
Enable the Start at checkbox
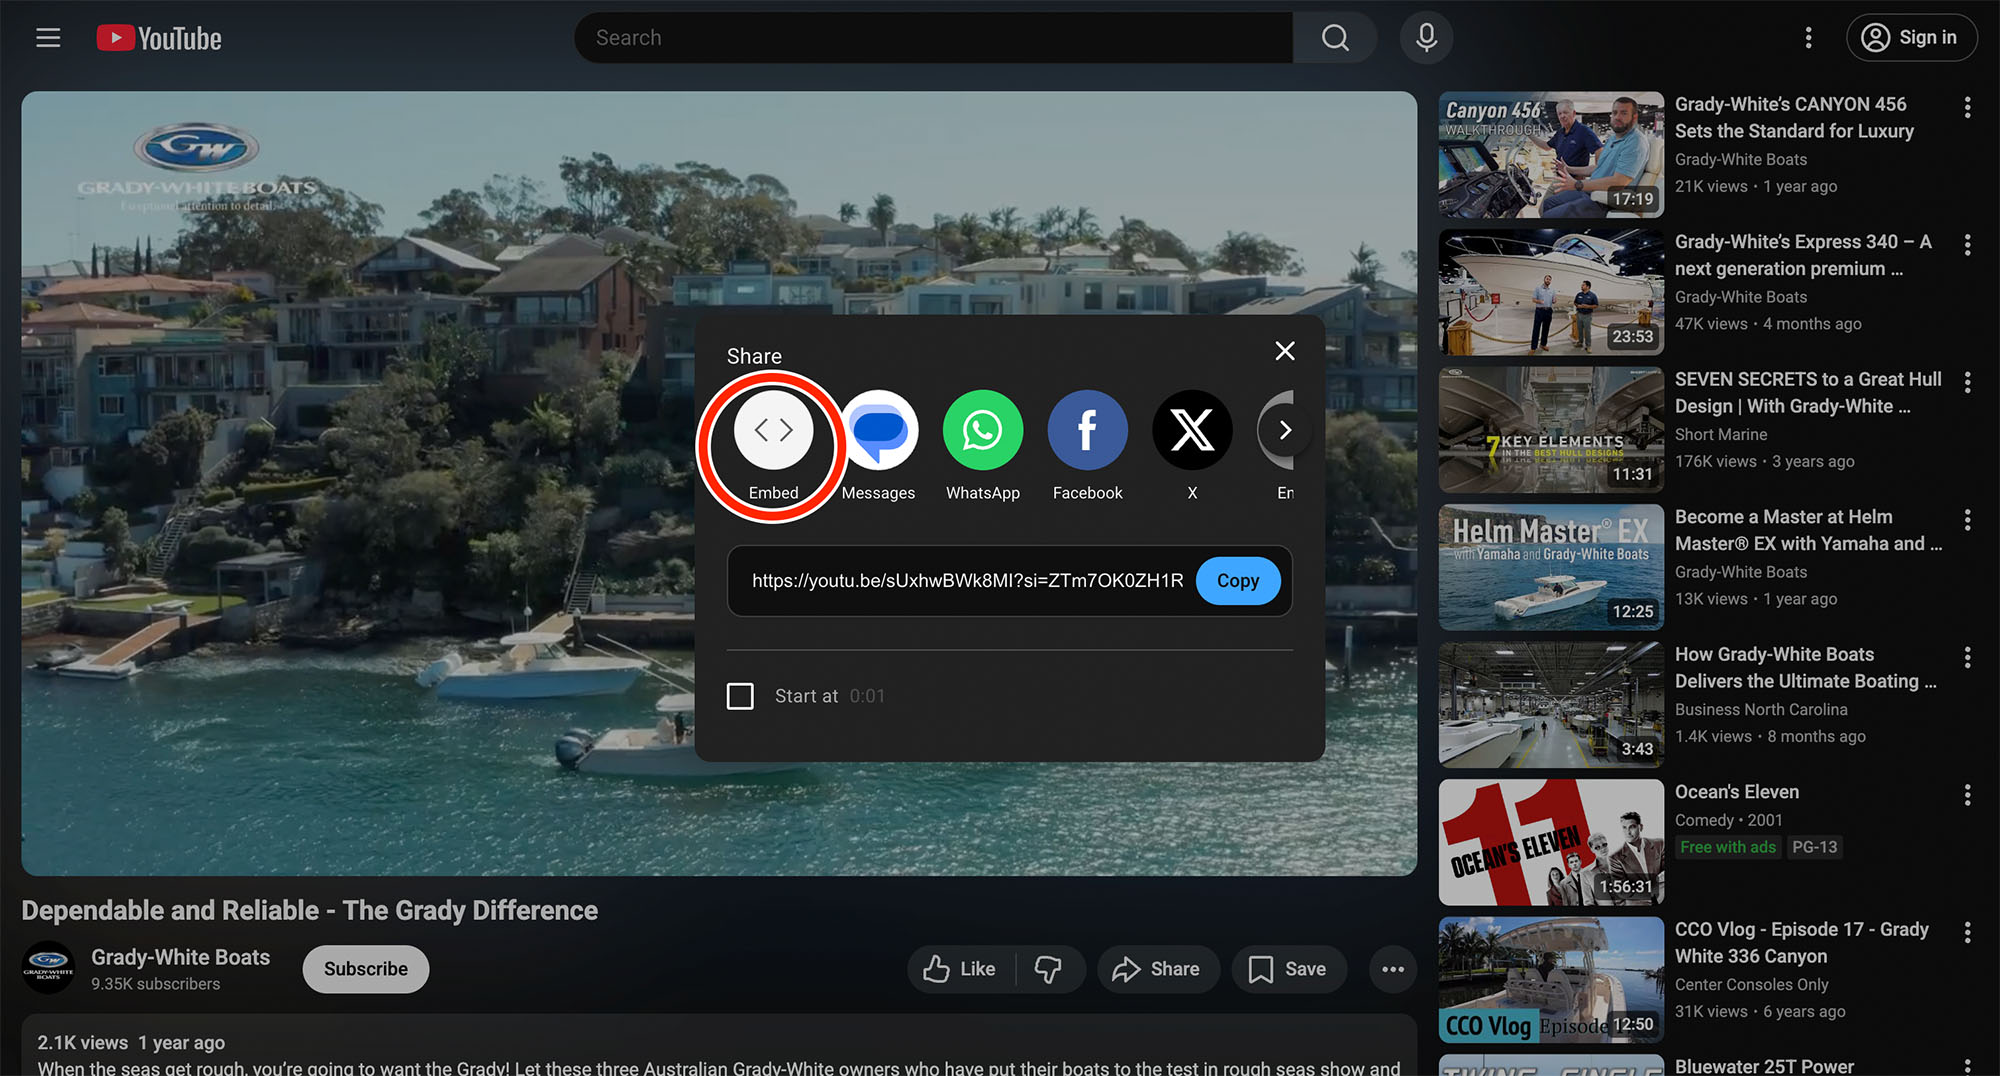(740, 696)
